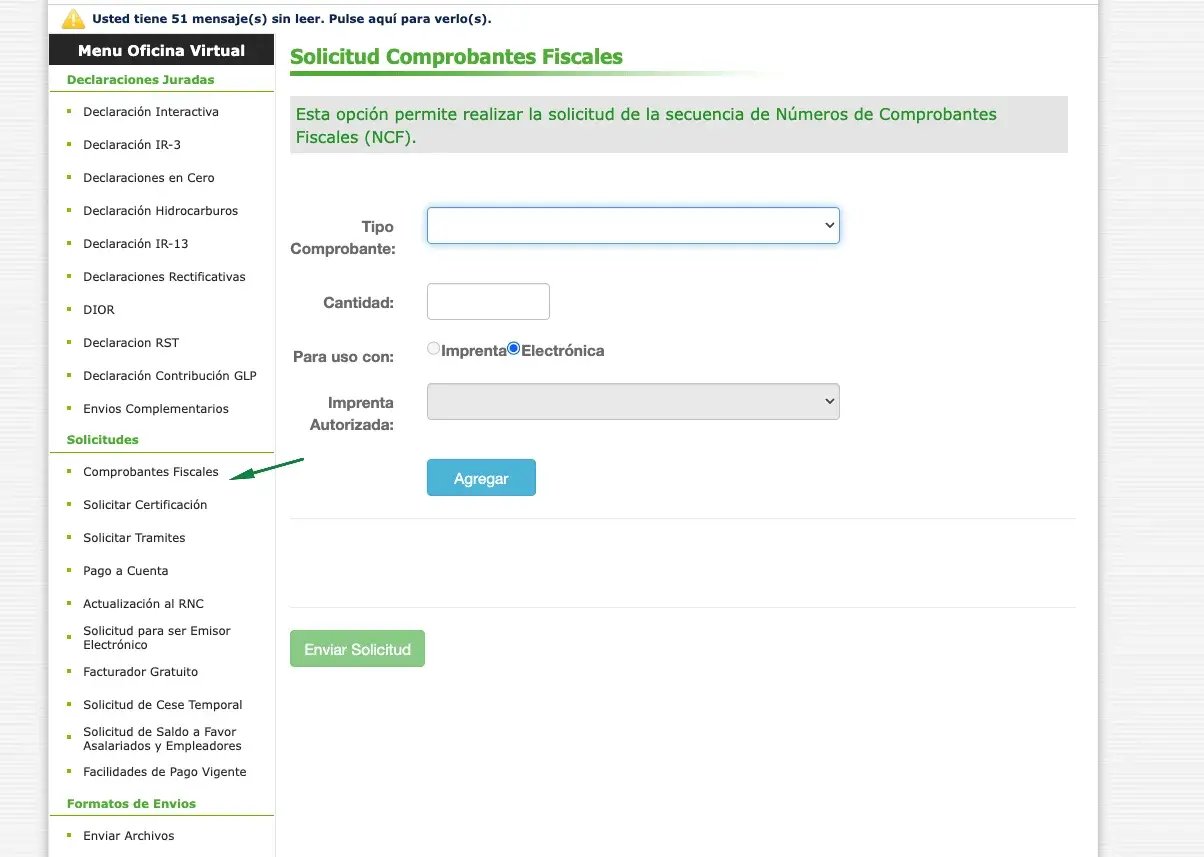The image size is (1204, 857).
Task: Choose Declaraciones Rectificativas
Action: (164, 277)
